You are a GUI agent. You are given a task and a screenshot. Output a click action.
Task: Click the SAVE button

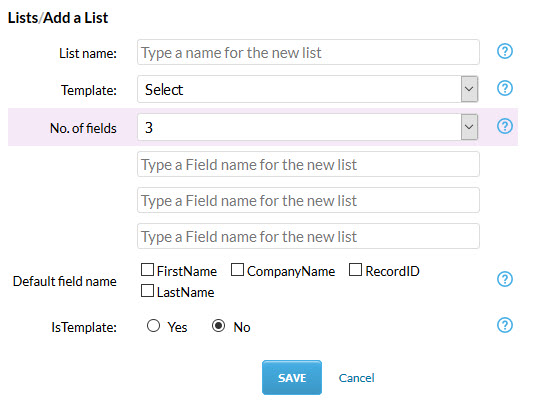click(x=292, y=378)
